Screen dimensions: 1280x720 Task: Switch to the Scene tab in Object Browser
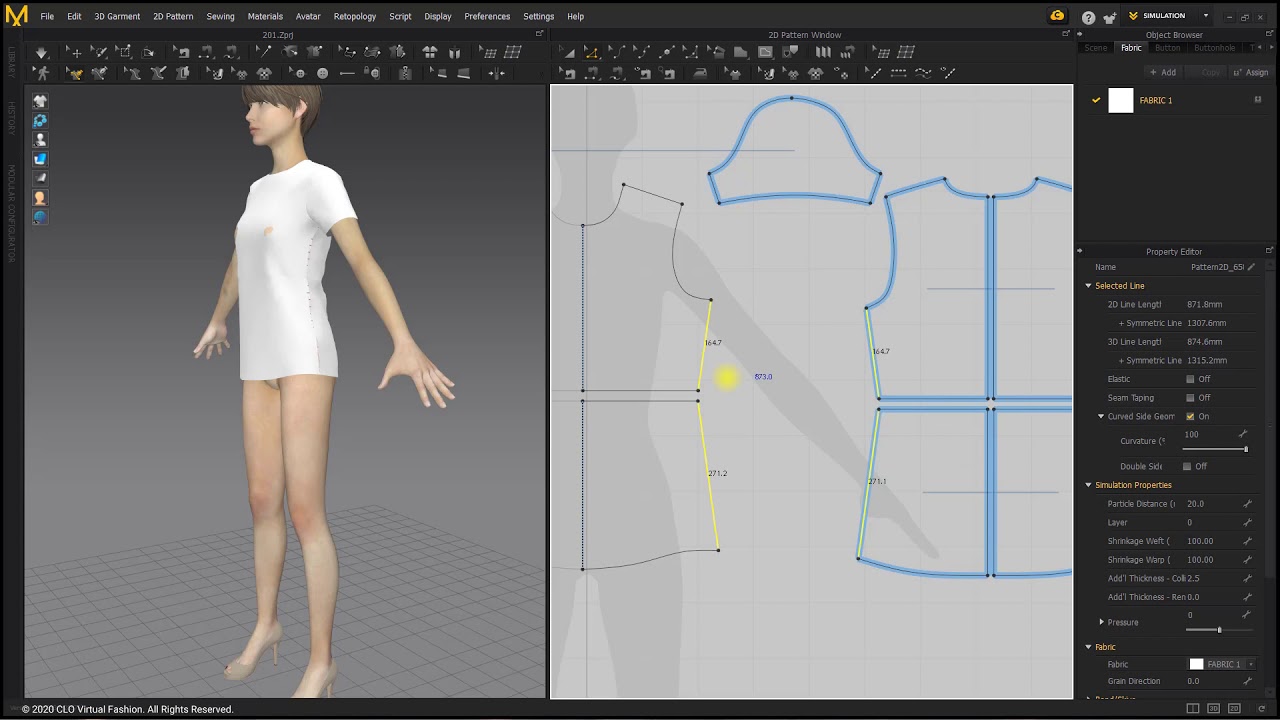pyautogui.click(x=1096, y=48)
